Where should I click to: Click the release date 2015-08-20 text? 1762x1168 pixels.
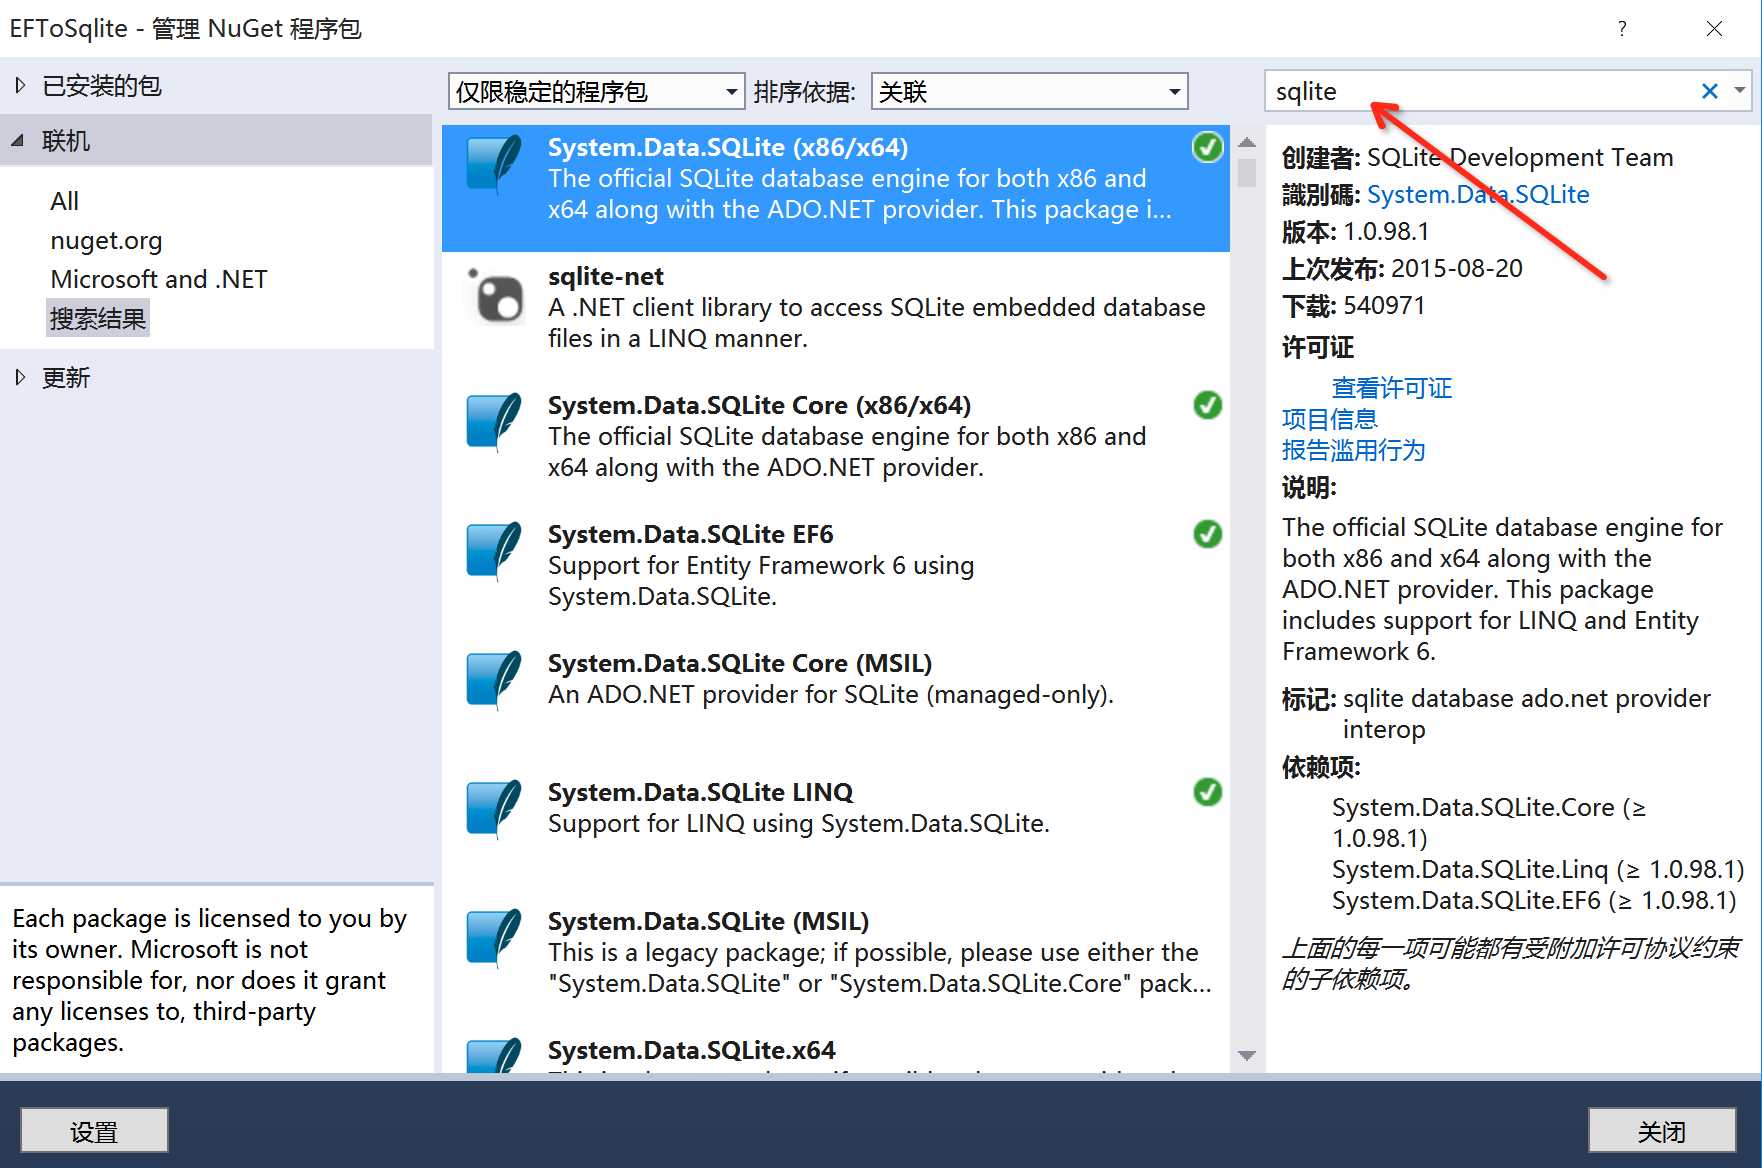pyautogui.click(x=1457, y=268)
